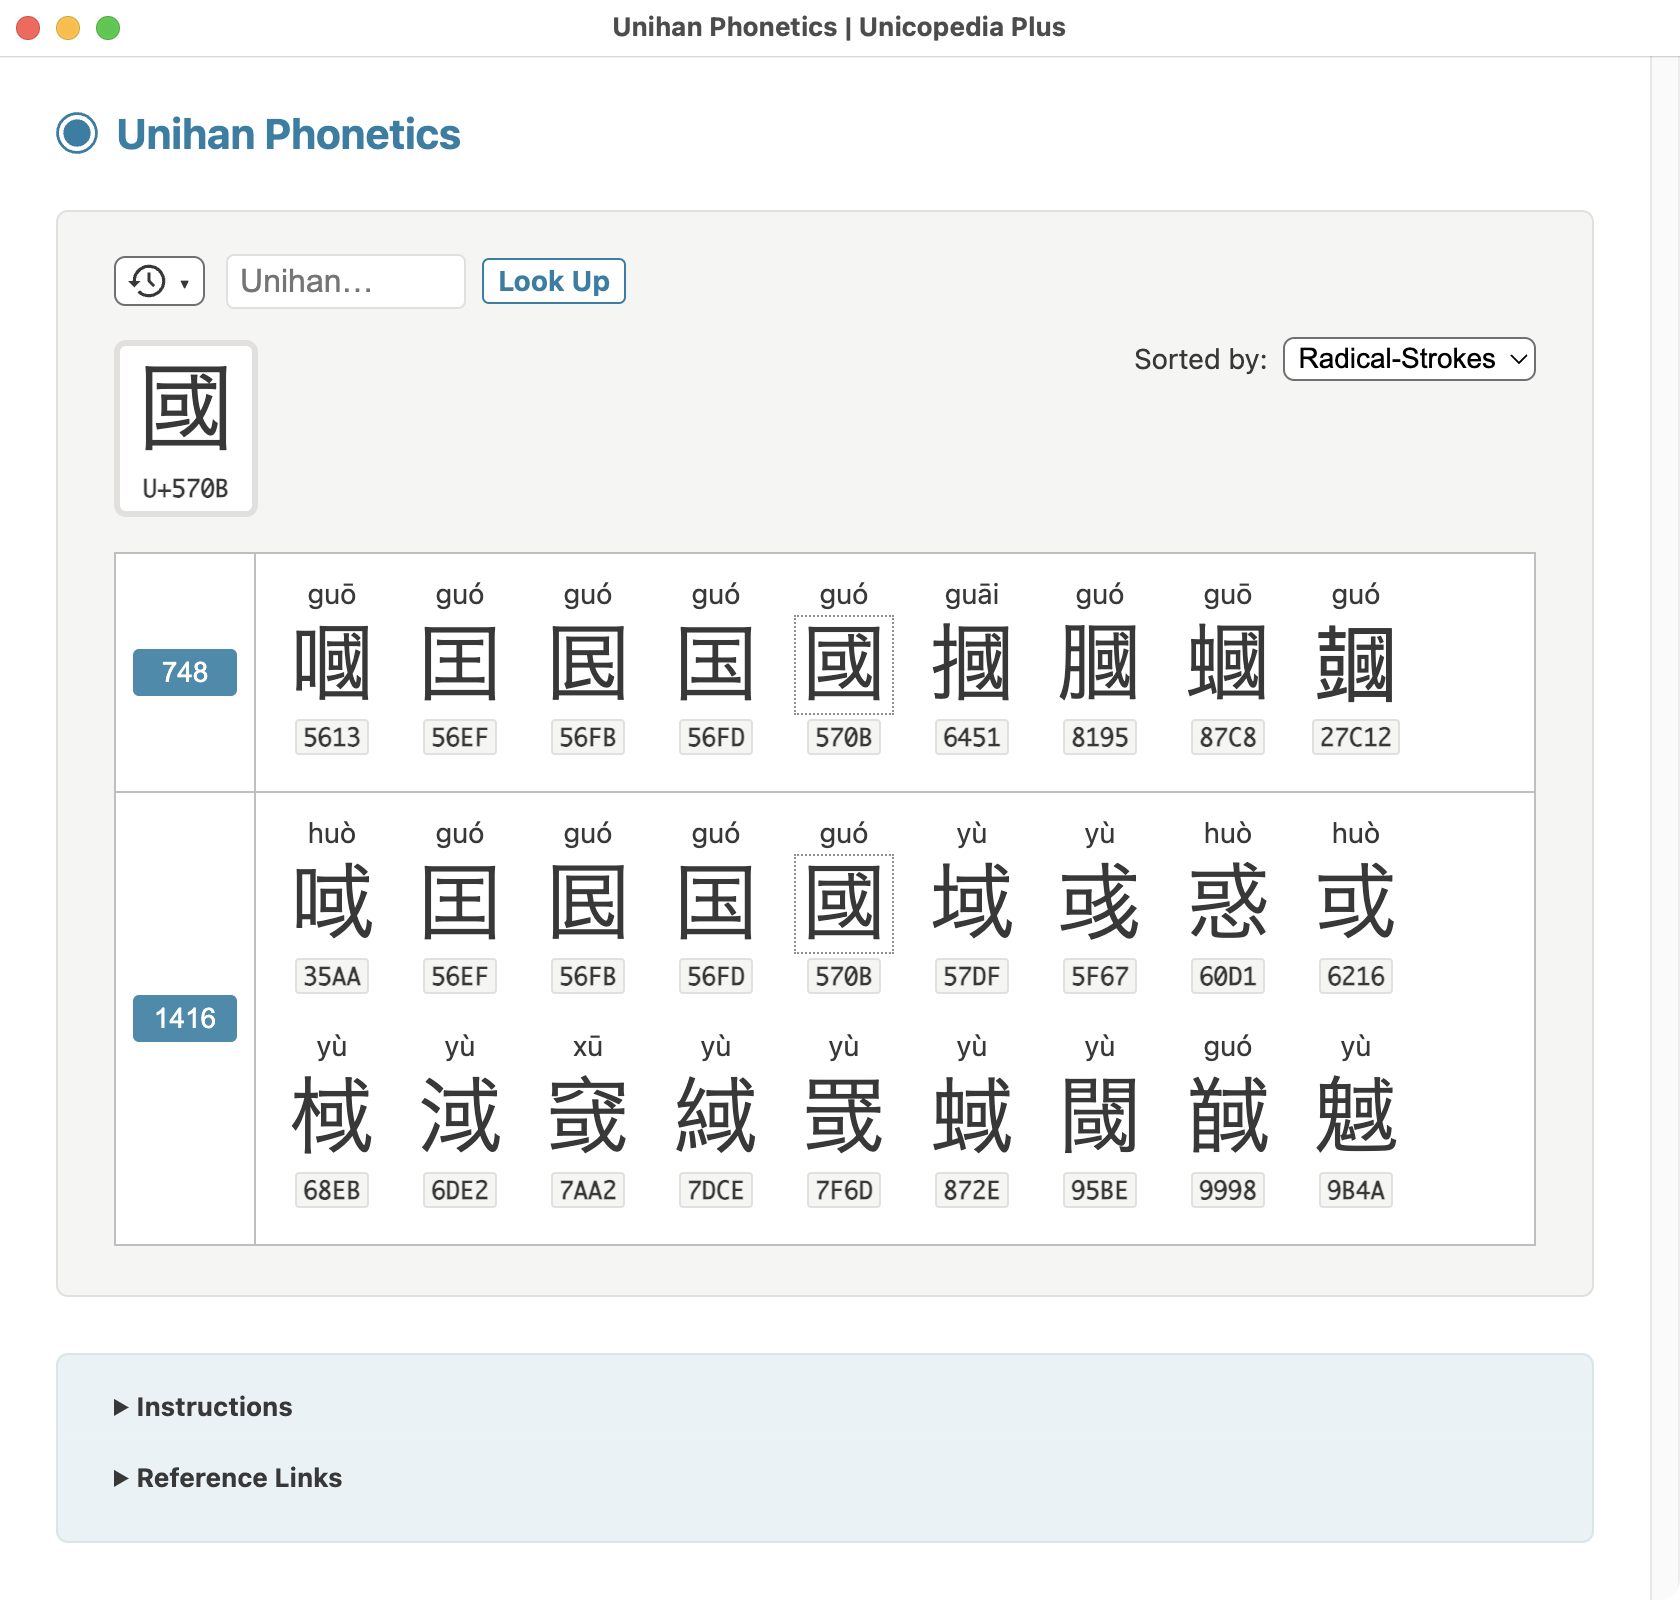Click the Look Up button
The width and height of the screenshot is (1680, 1600).
[554, 281]
